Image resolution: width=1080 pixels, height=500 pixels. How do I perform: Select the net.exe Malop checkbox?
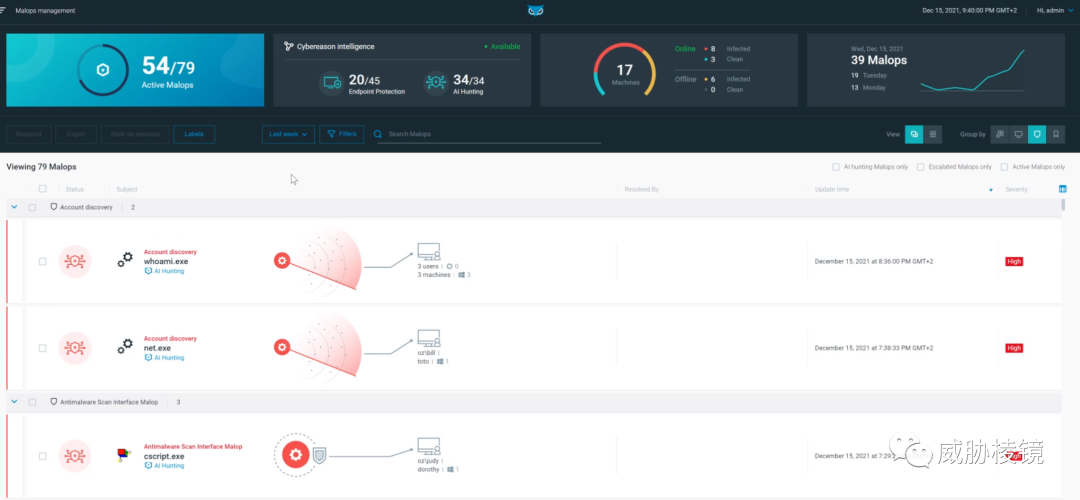(43, 348)
